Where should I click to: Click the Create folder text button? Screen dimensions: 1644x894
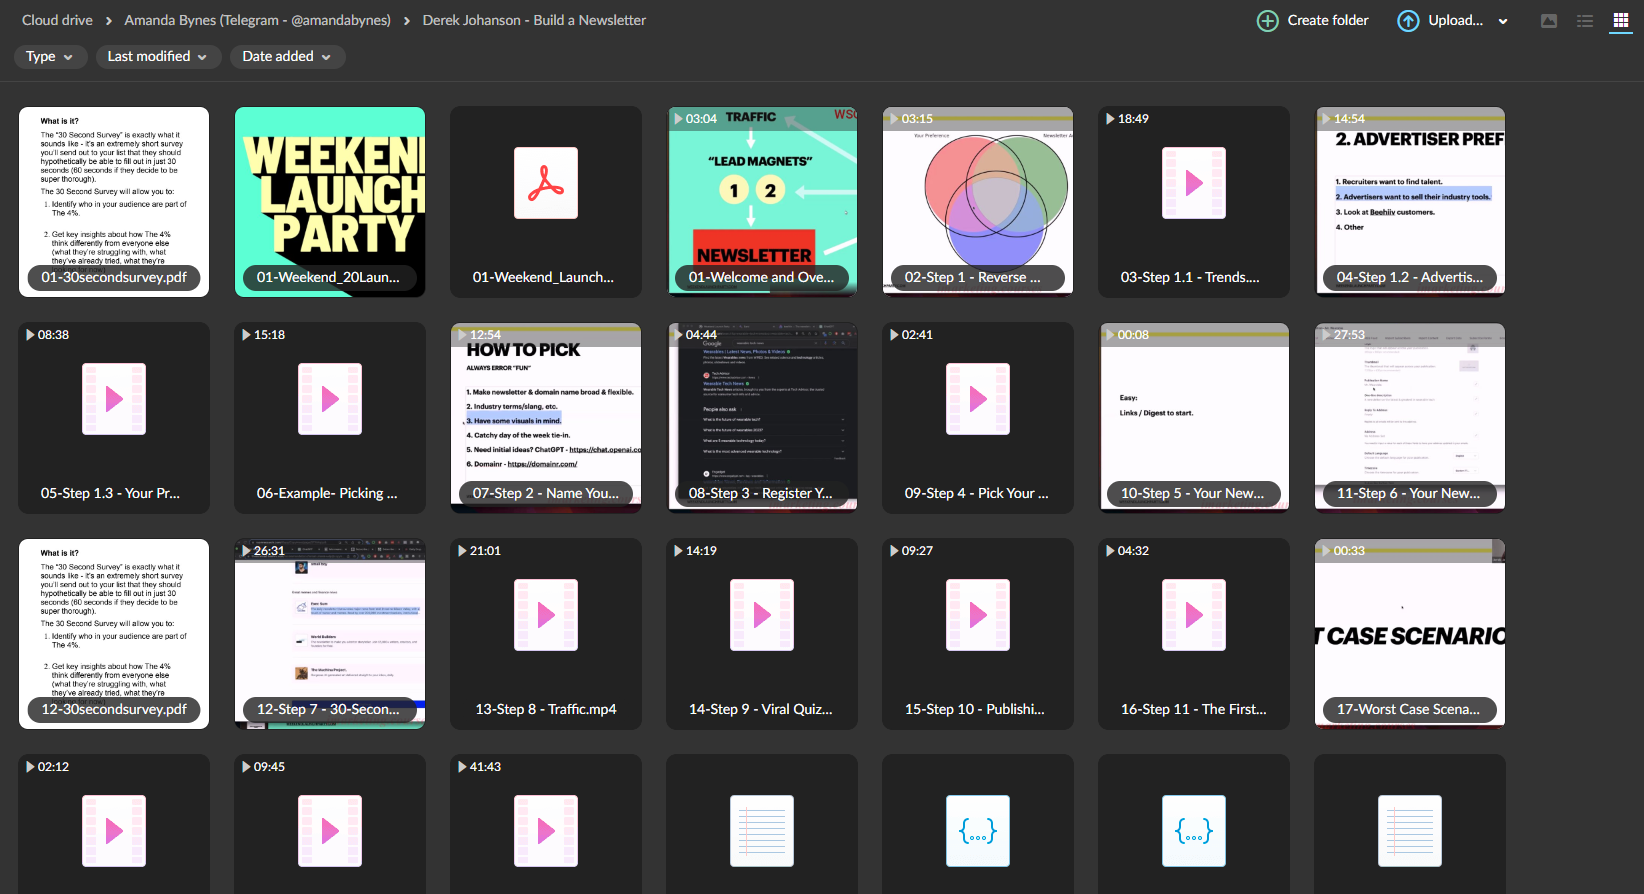[x=1327, y=20]
